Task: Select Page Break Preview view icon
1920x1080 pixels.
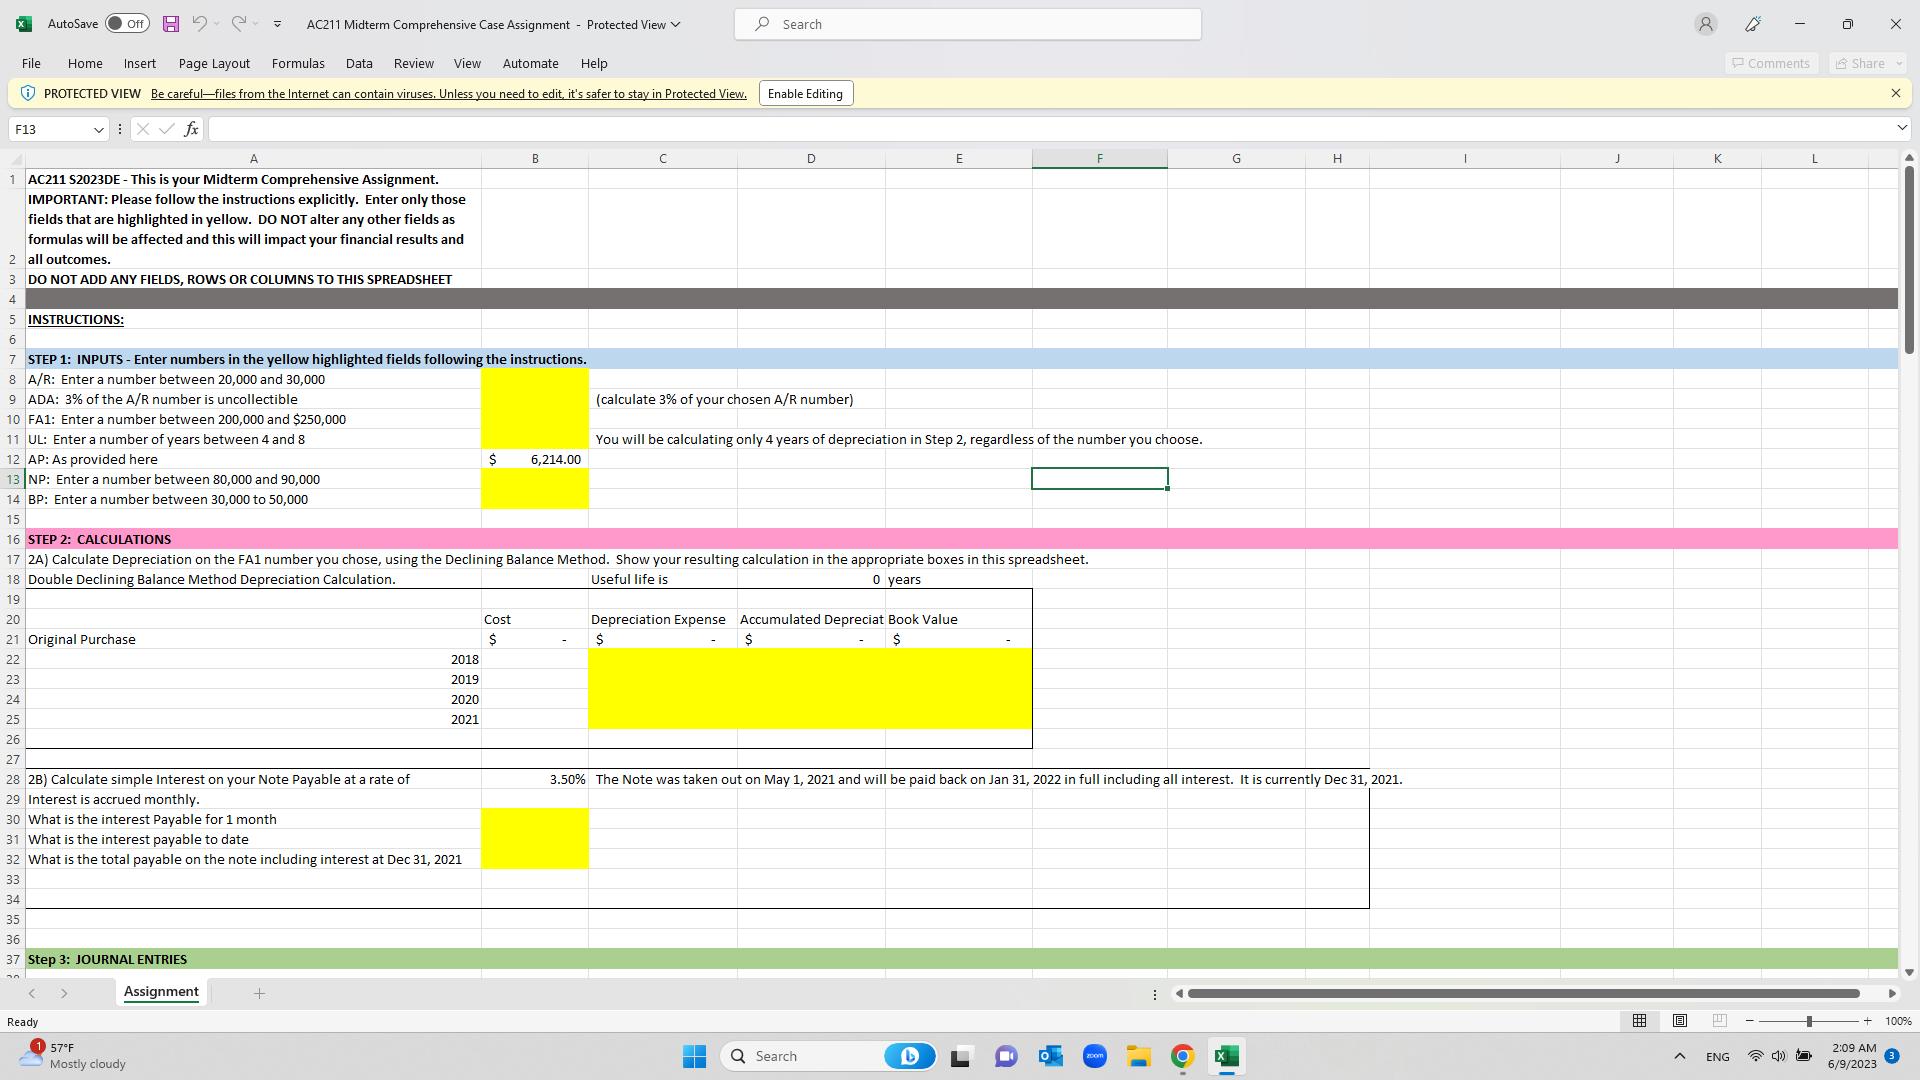Action: pos(1720,1021)
